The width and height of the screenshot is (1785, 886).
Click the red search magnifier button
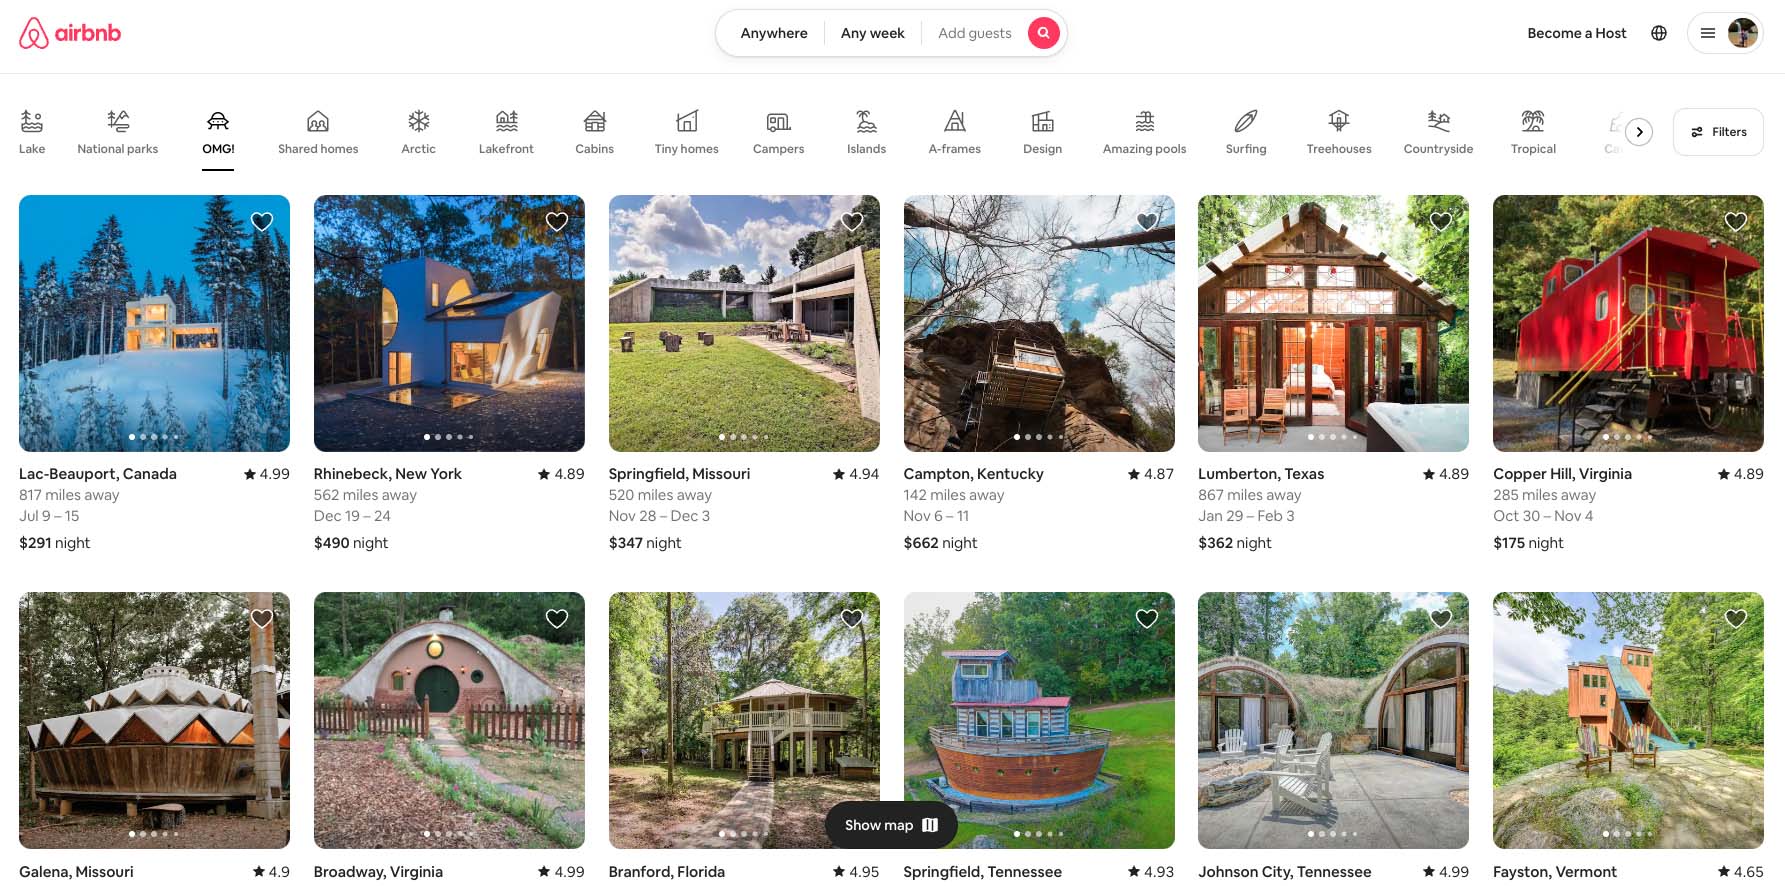click(x=1043, y=33)
